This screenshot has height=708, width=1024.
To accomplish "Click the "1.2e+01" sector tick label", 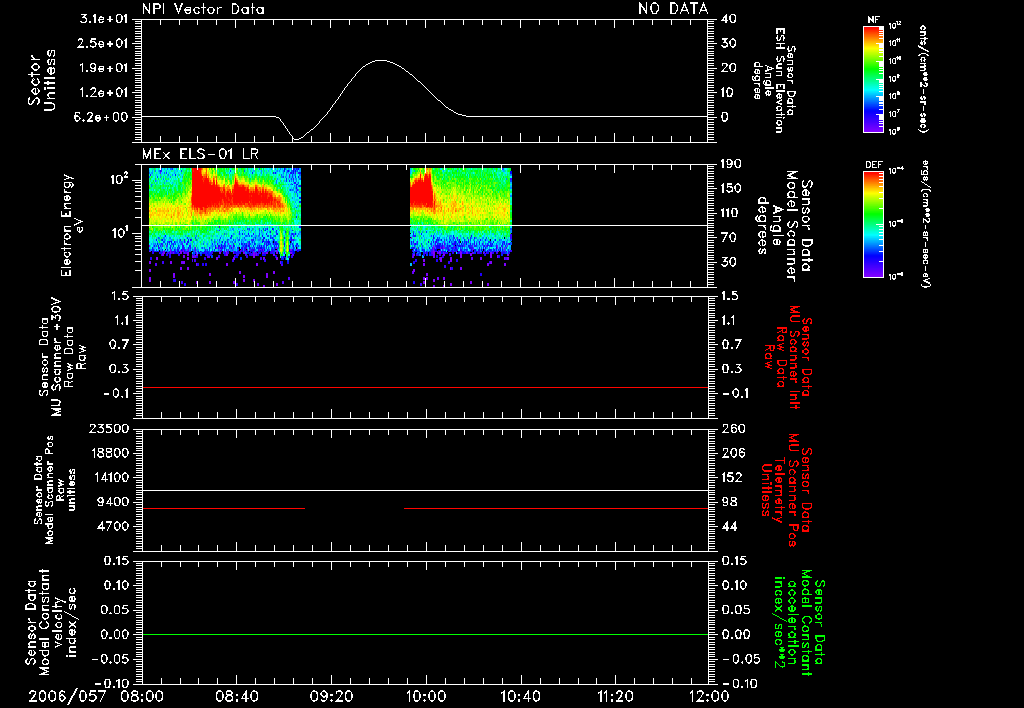I will click(x=104, y=92).
